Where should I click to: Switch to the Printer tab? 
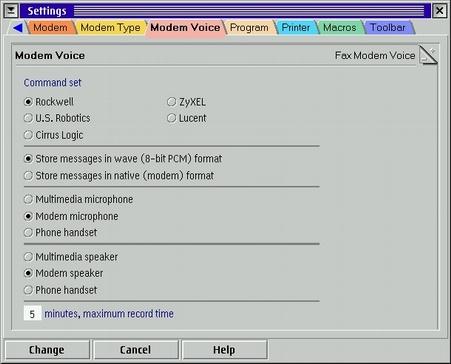point(296,28)
